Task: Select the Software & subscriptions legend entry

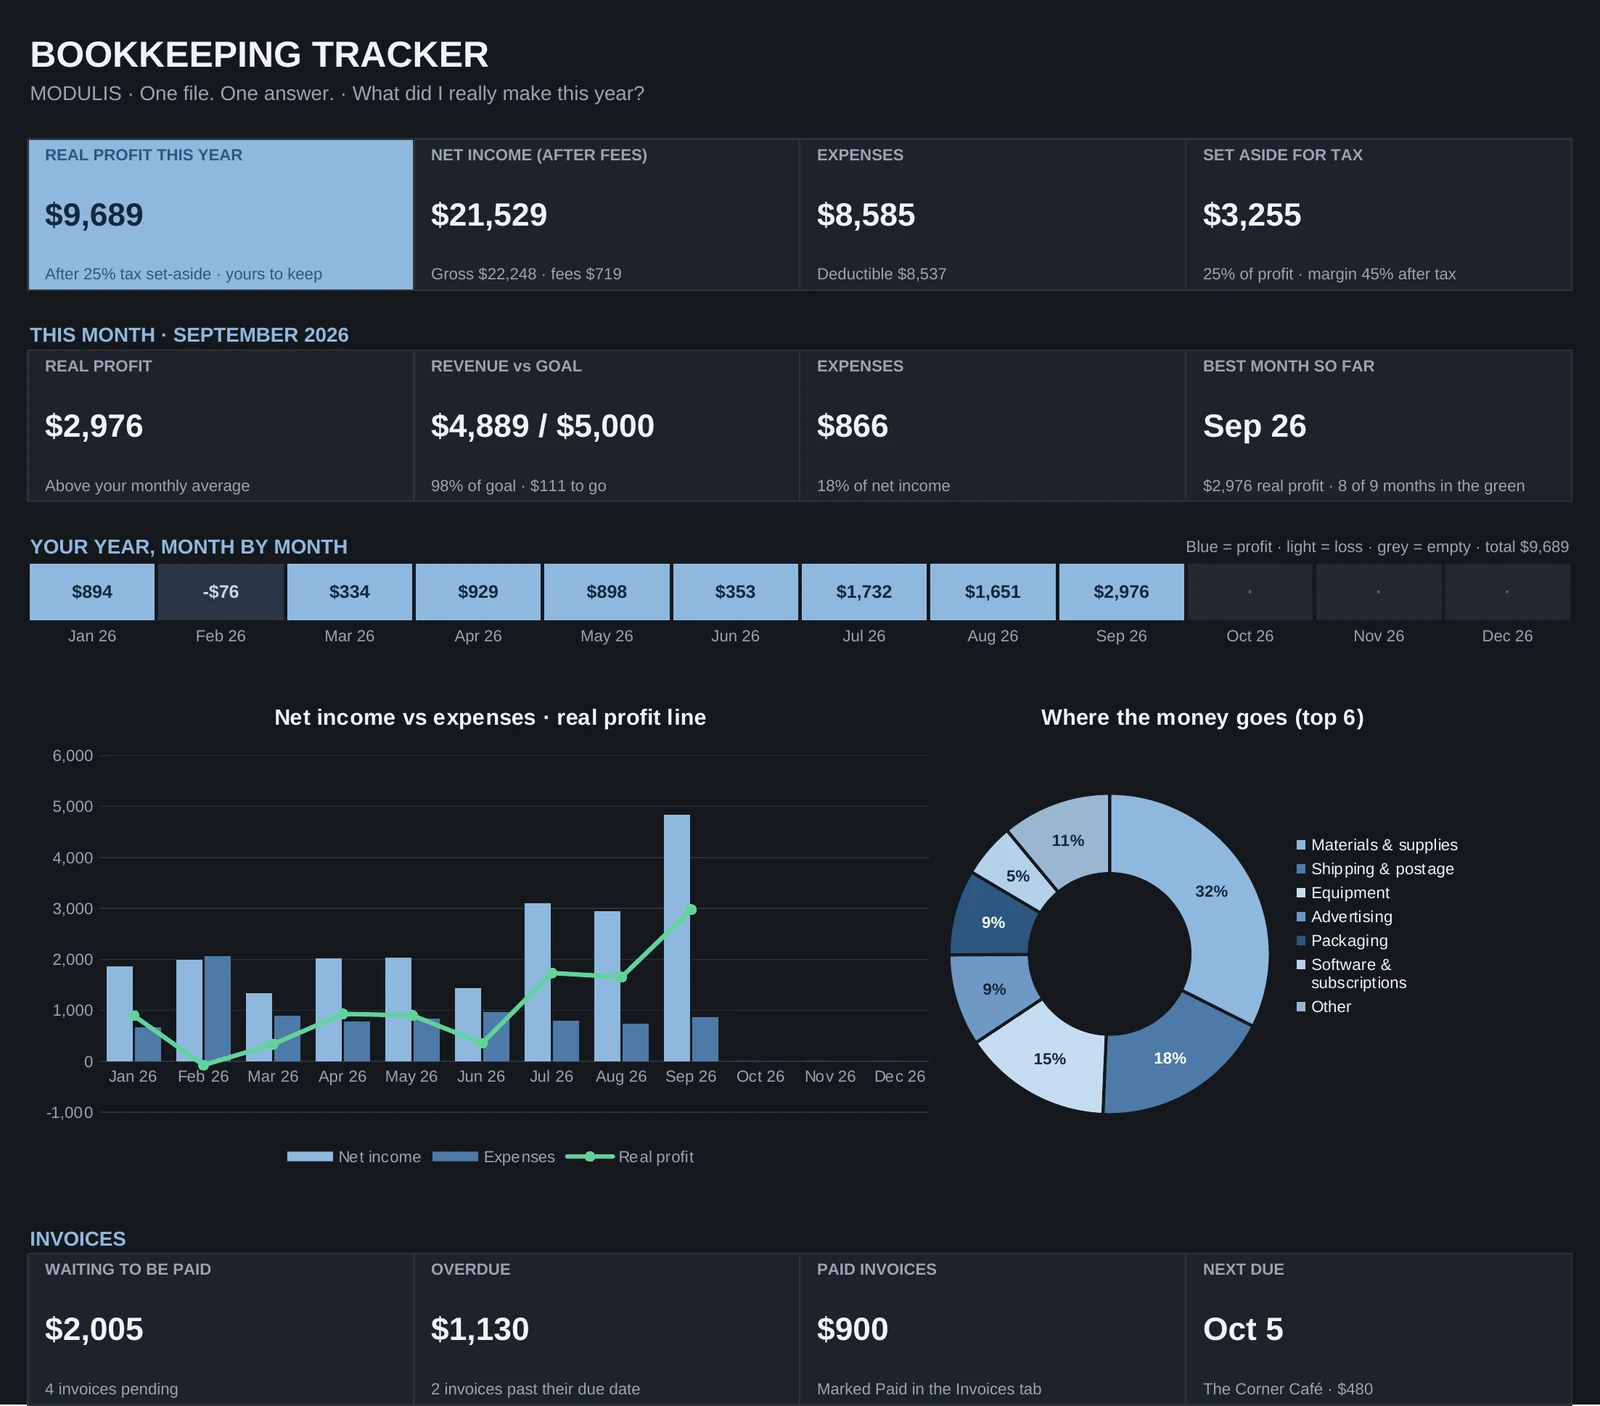Action: [x=1351, y=974]
